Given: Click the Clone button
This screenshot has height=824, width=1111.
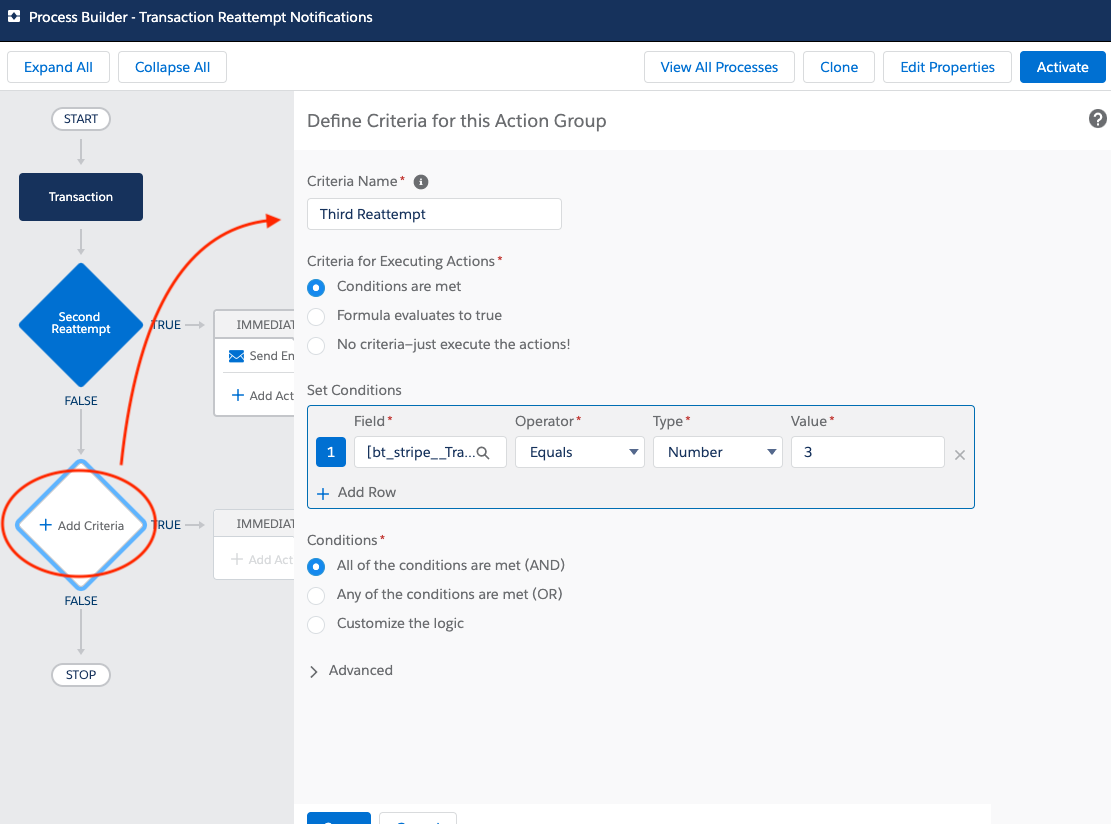Looking at the screenshot, I should [x=839, y=67].
